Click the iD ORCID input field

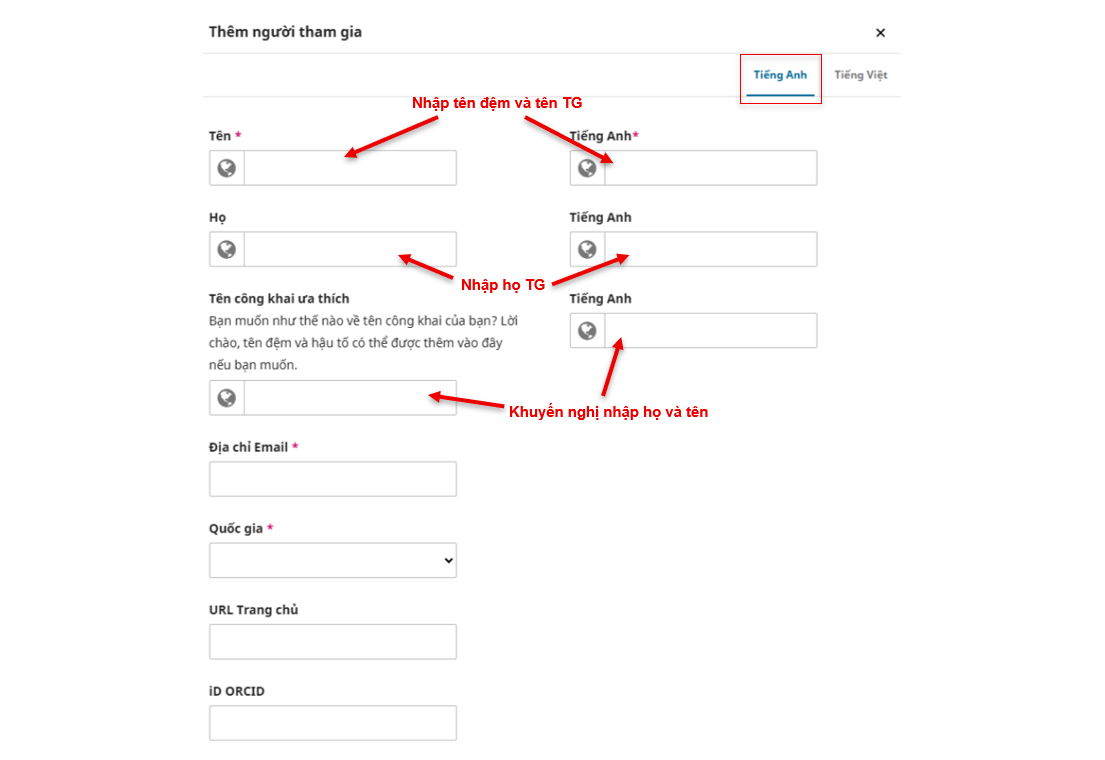(x=333, y=723)
